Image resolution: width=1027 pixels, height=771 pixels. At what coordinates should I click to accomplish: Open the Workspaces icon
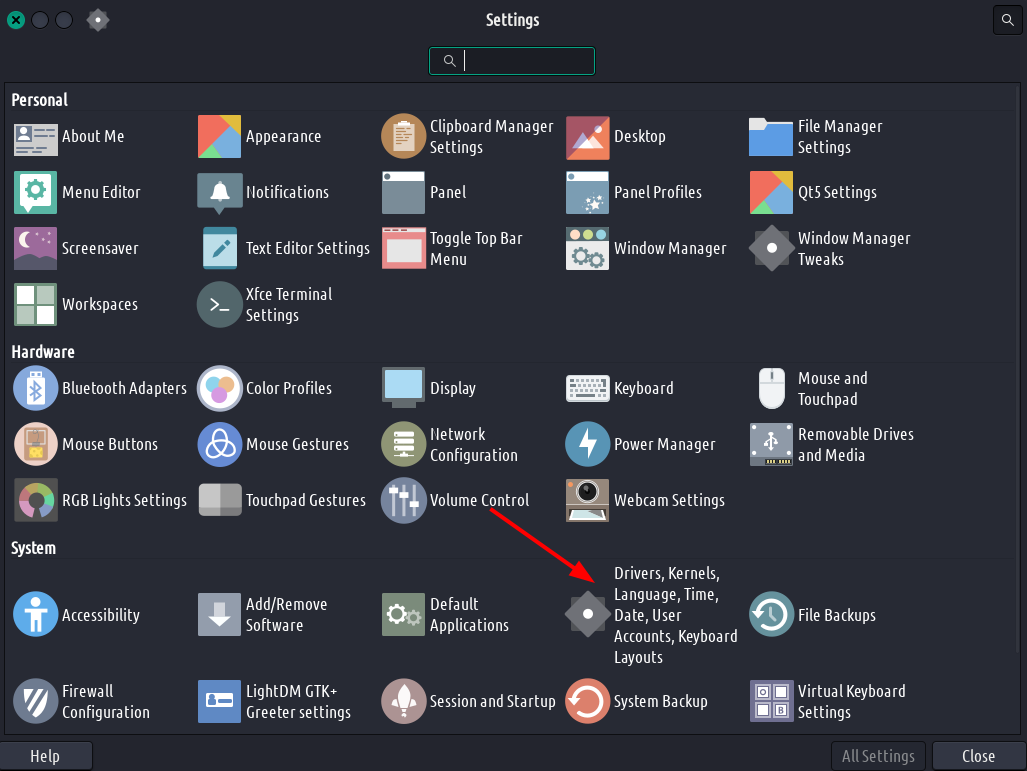tap(35, 305)
